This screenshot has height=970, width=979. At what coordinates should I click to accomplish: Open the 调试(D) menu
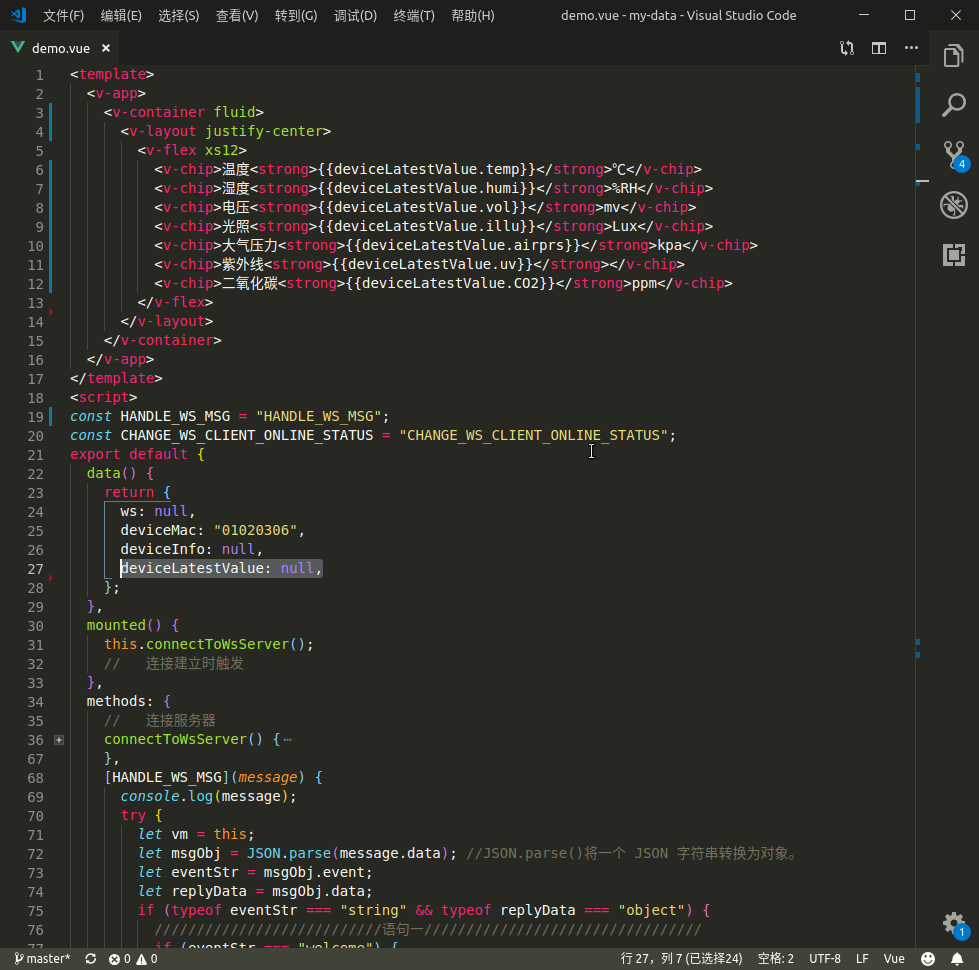pyautogui.click(x=355, y=16)
